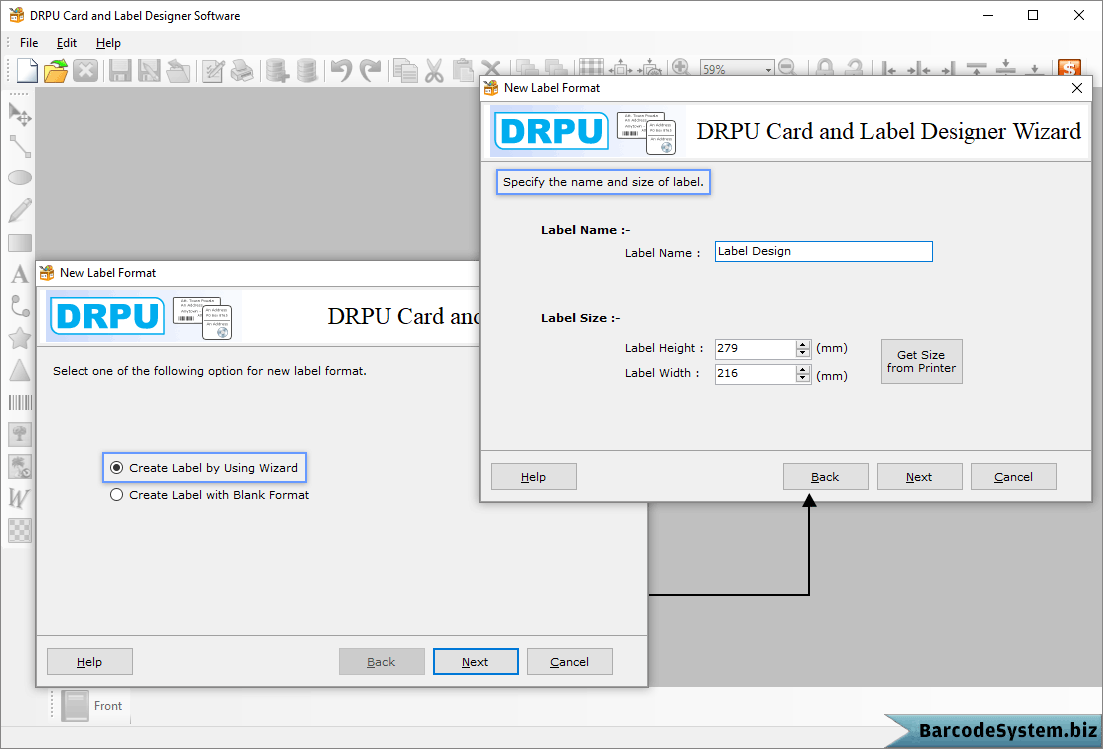Click the Label Width value field

coord(755,374)
